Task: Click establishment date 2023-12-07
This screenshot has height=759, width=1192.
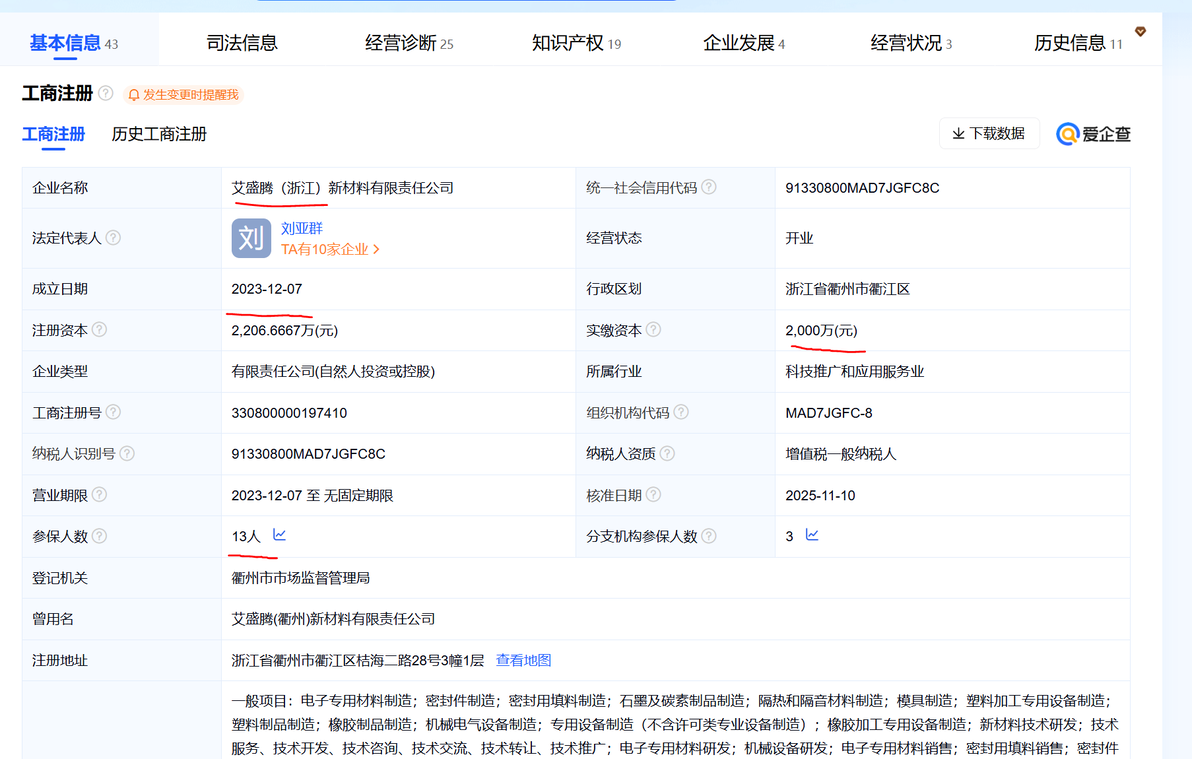Action: coord(267,289)
